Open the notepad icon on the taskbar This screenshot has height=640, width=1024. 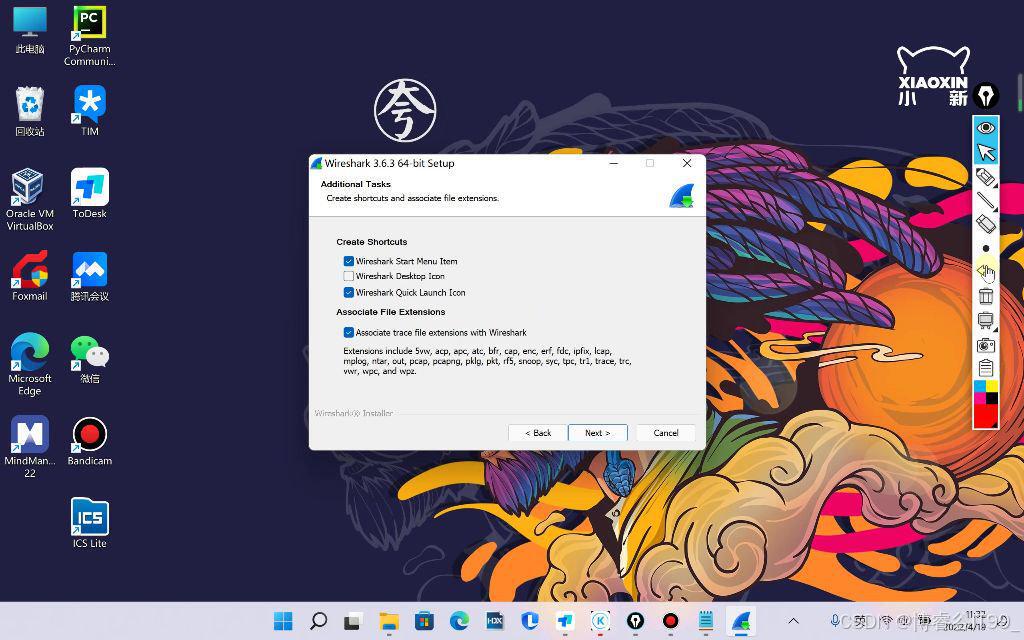[706, 621]
